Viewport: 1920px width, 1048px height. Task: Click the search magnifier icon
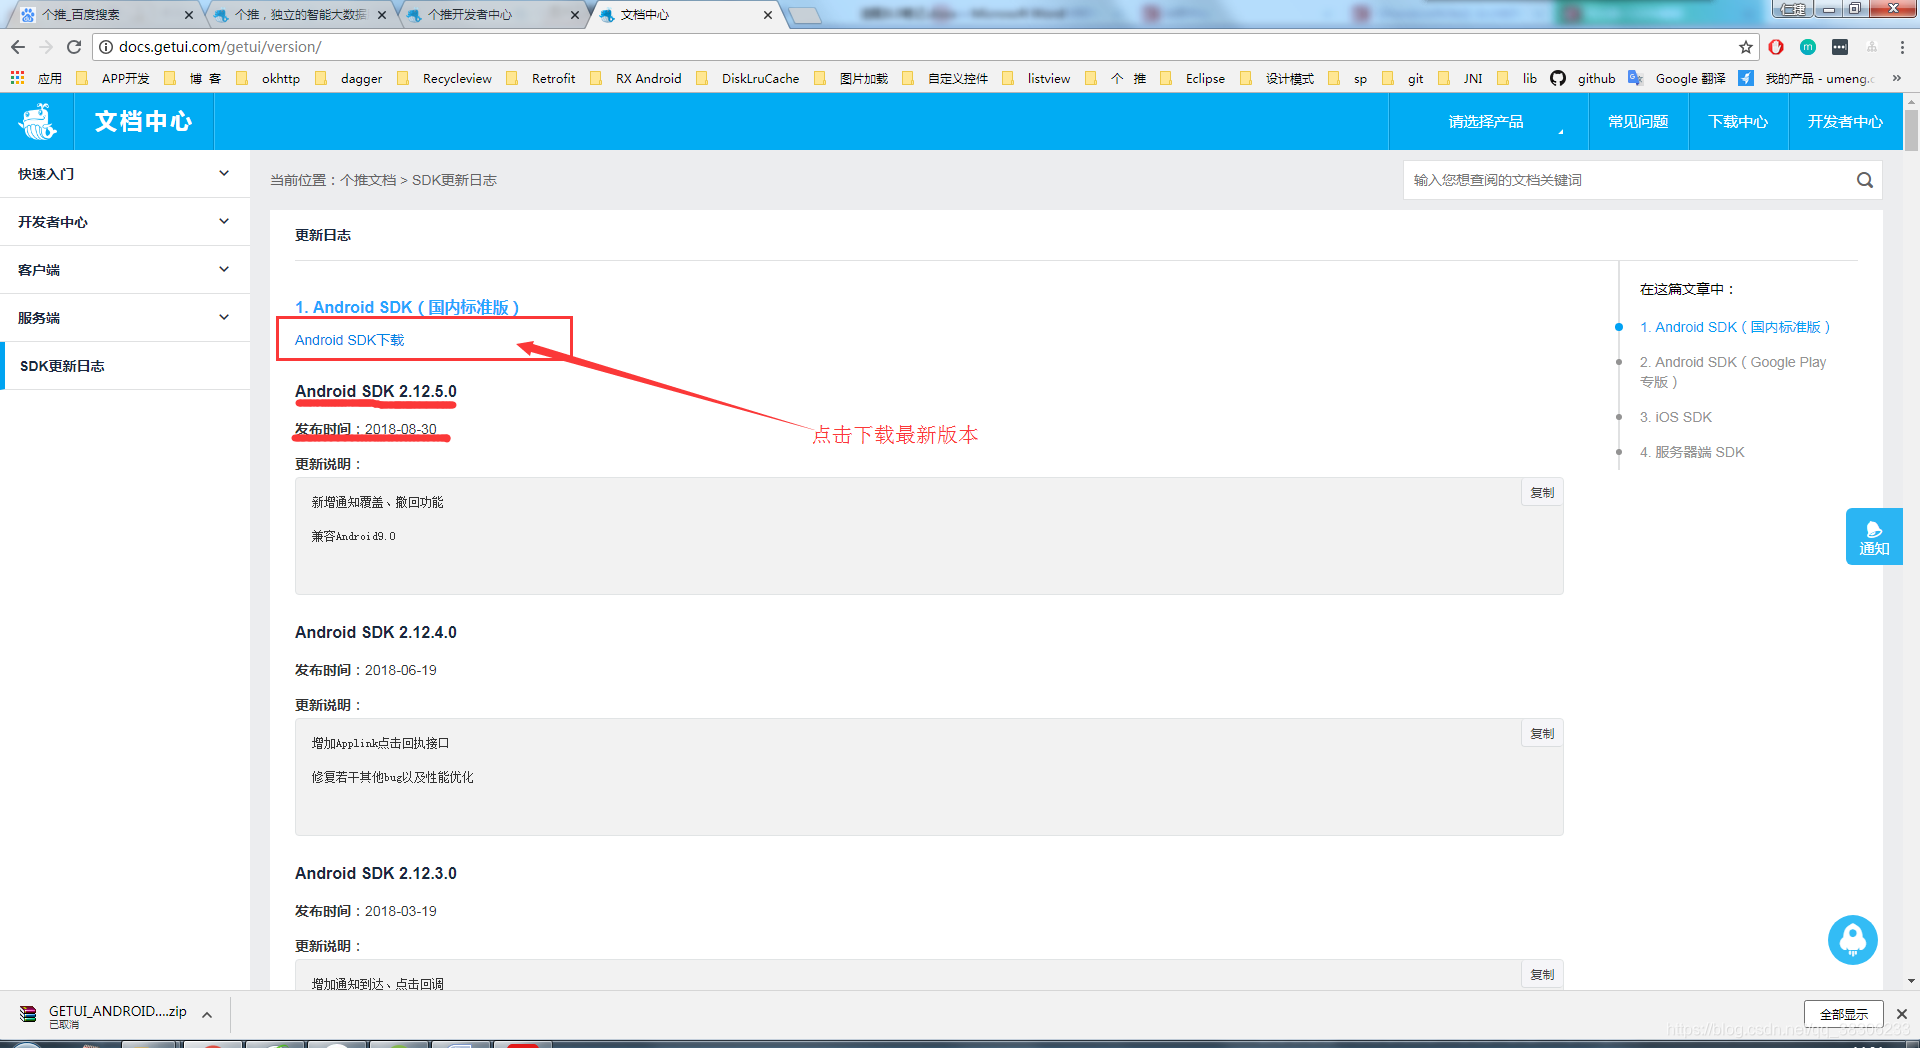[x=1864, y=180]
